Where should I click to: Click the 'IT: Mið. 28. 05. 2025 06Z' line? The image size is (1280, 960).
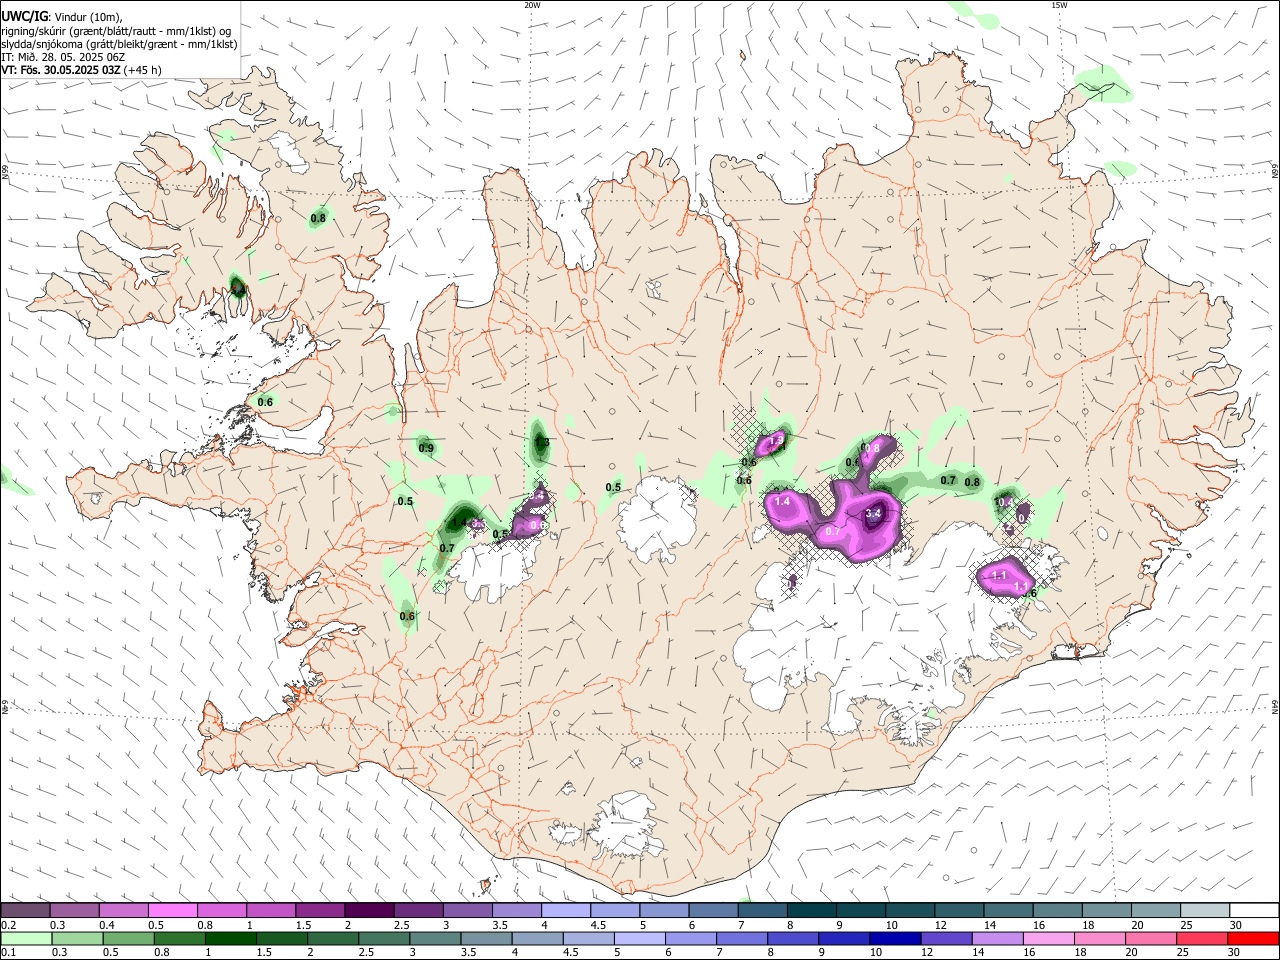tap(63, 57)
